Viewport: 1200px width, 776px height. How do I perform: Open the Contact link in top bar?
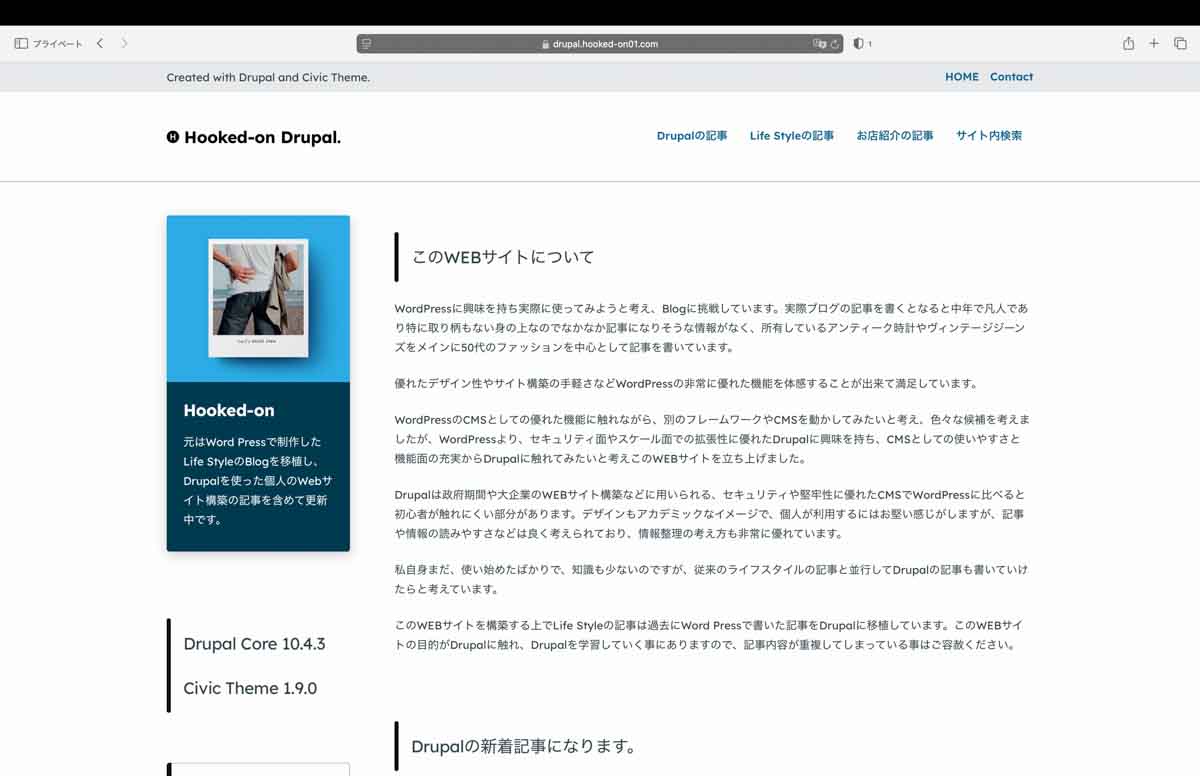(1011, 77)
